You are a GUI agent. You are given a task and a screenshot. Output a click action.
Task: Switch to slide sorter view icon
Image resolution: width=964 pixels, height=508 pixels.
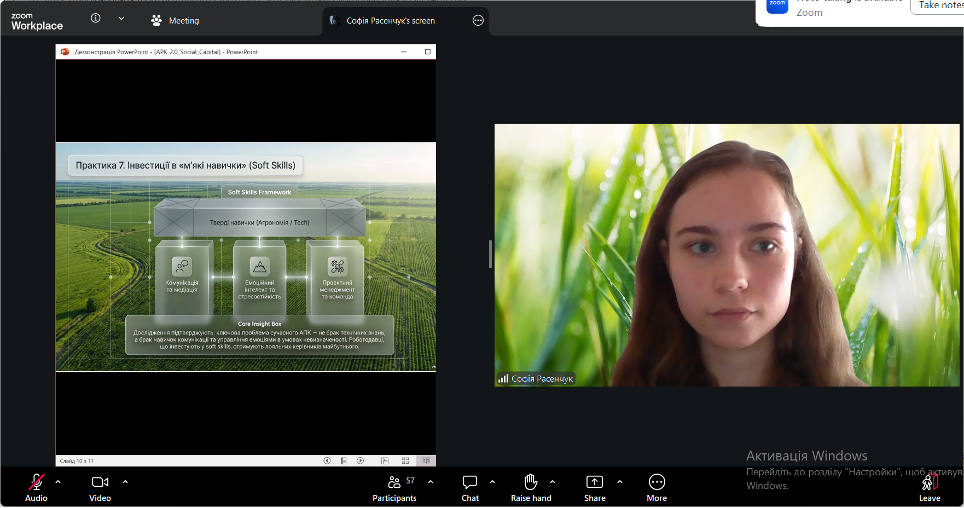[405, 461]
